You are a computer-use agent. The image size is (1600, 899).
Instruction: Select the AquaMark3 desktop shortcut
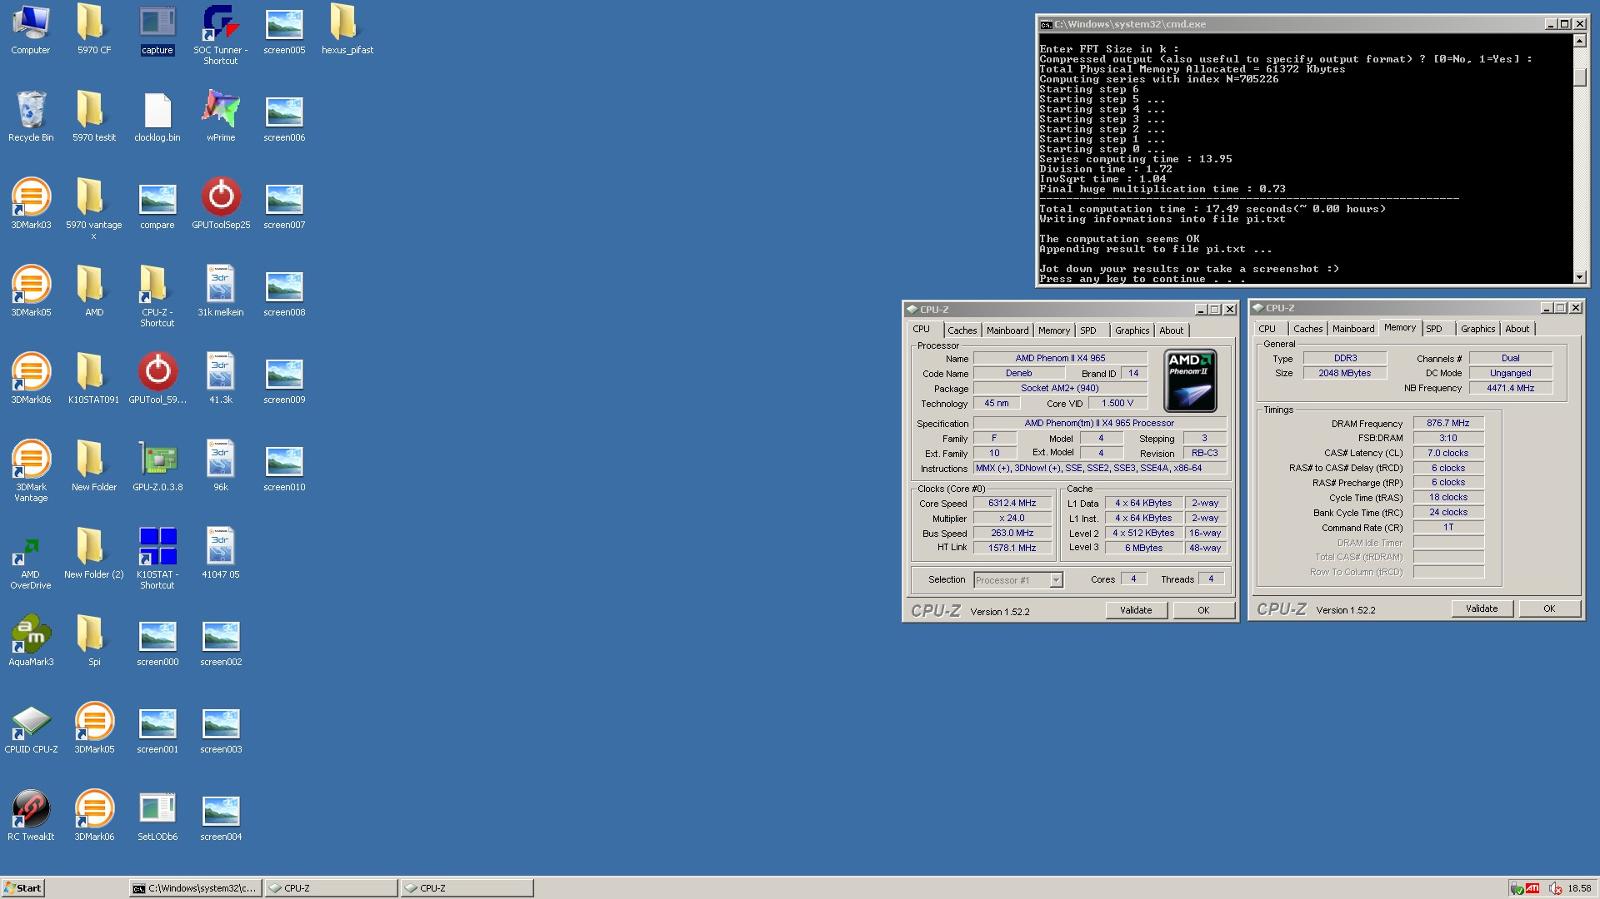click(x=30, y=641)
